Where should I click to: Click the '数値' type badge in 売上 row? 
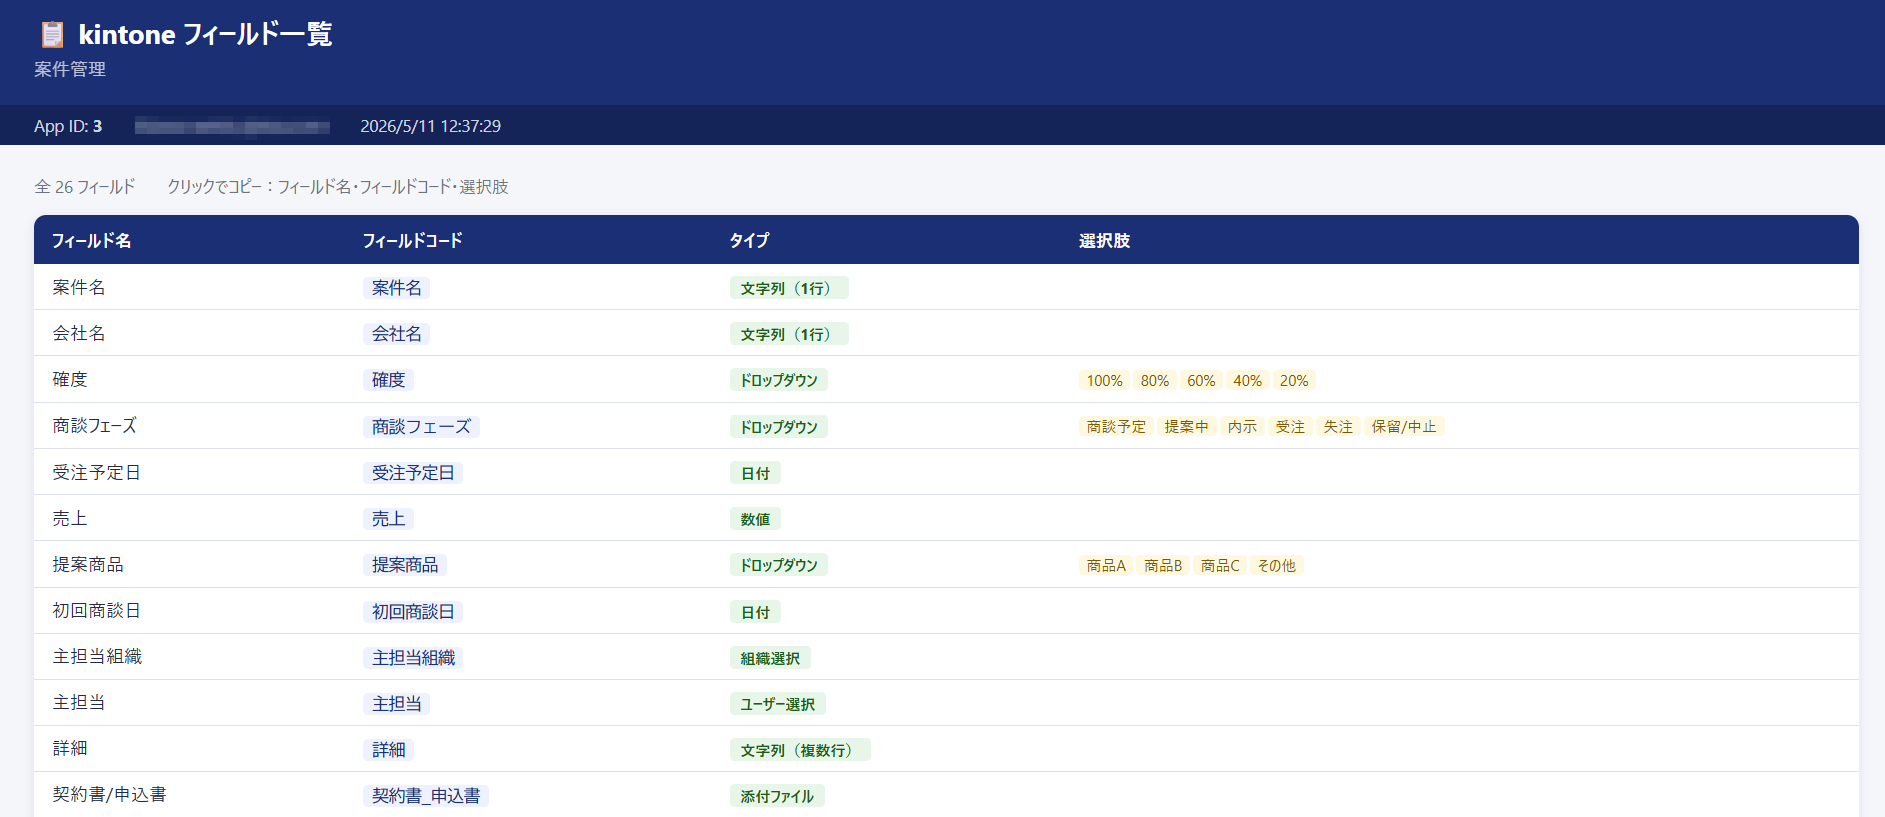[x=755, y=519]
